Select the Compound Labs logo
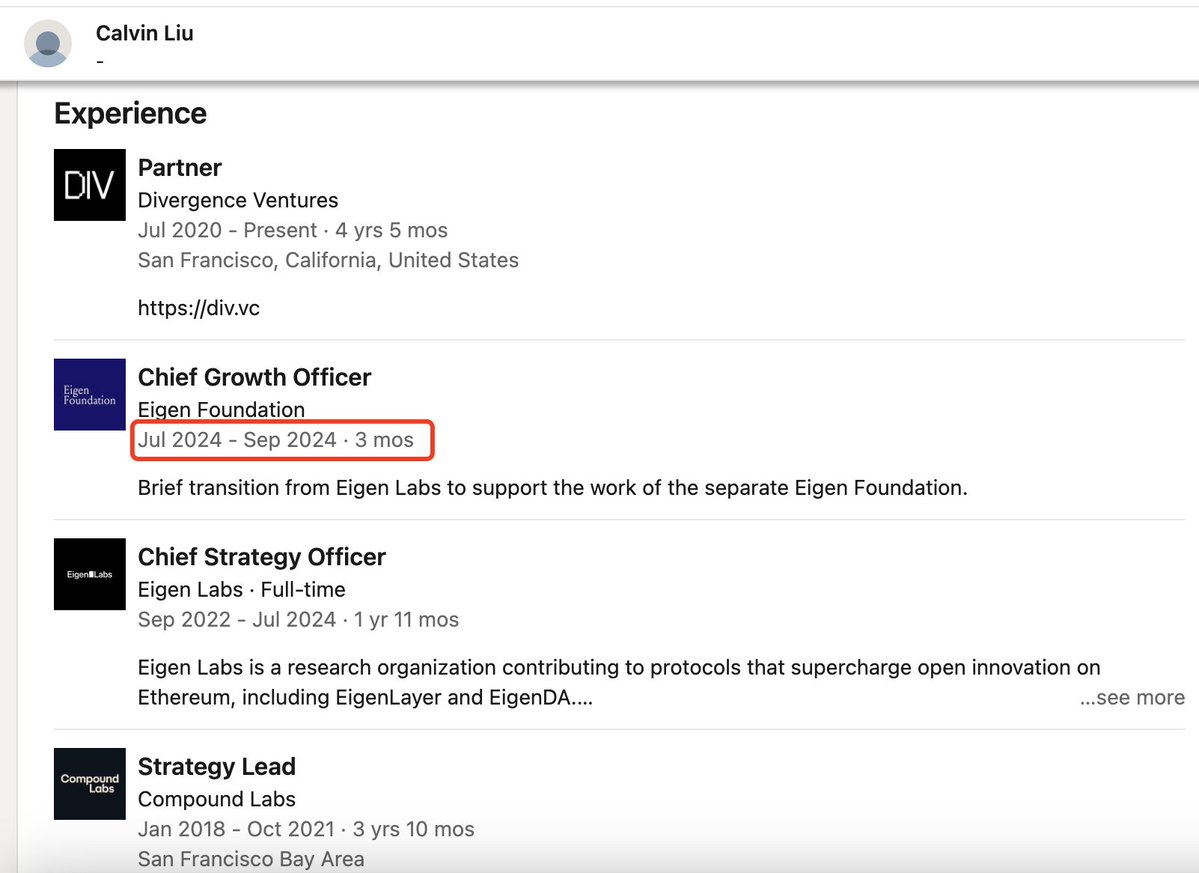This screenshot has width=1199, height=873. 90,784
